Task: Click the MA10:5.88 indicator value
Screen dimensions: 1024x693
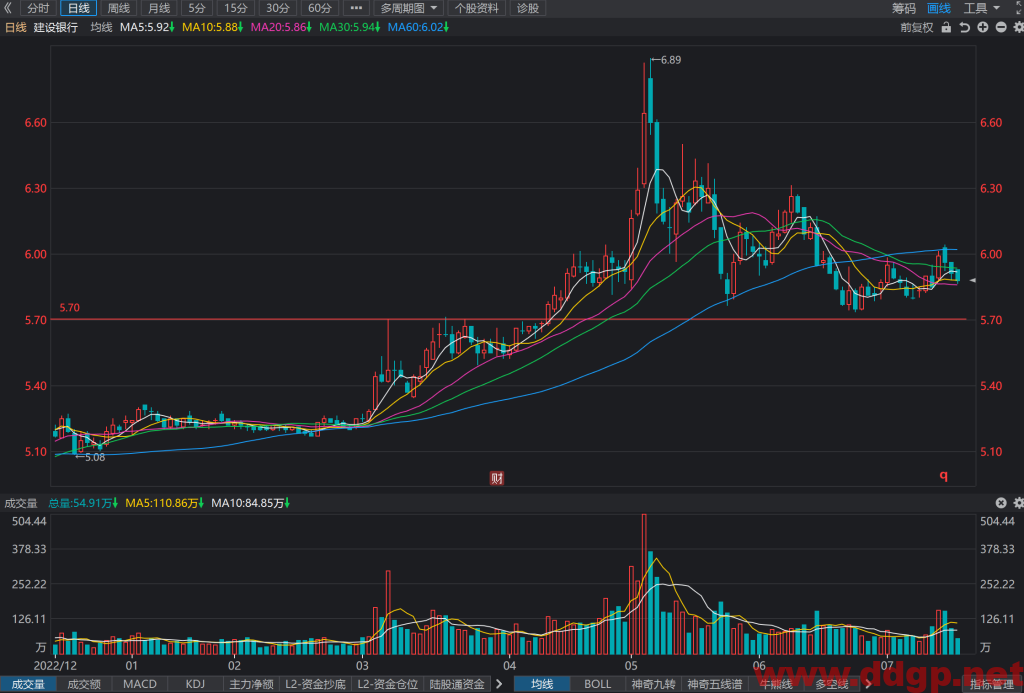Action: 212,27
